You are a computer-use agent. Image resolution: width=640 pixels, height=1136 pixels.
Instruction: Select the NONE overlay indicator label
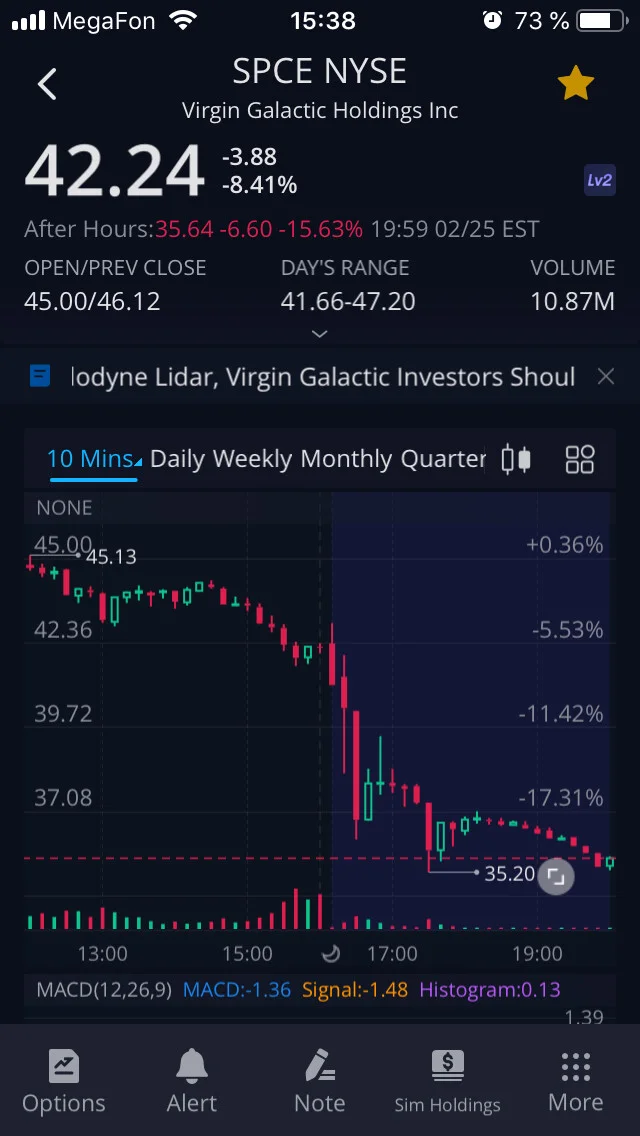coord(64,508)
